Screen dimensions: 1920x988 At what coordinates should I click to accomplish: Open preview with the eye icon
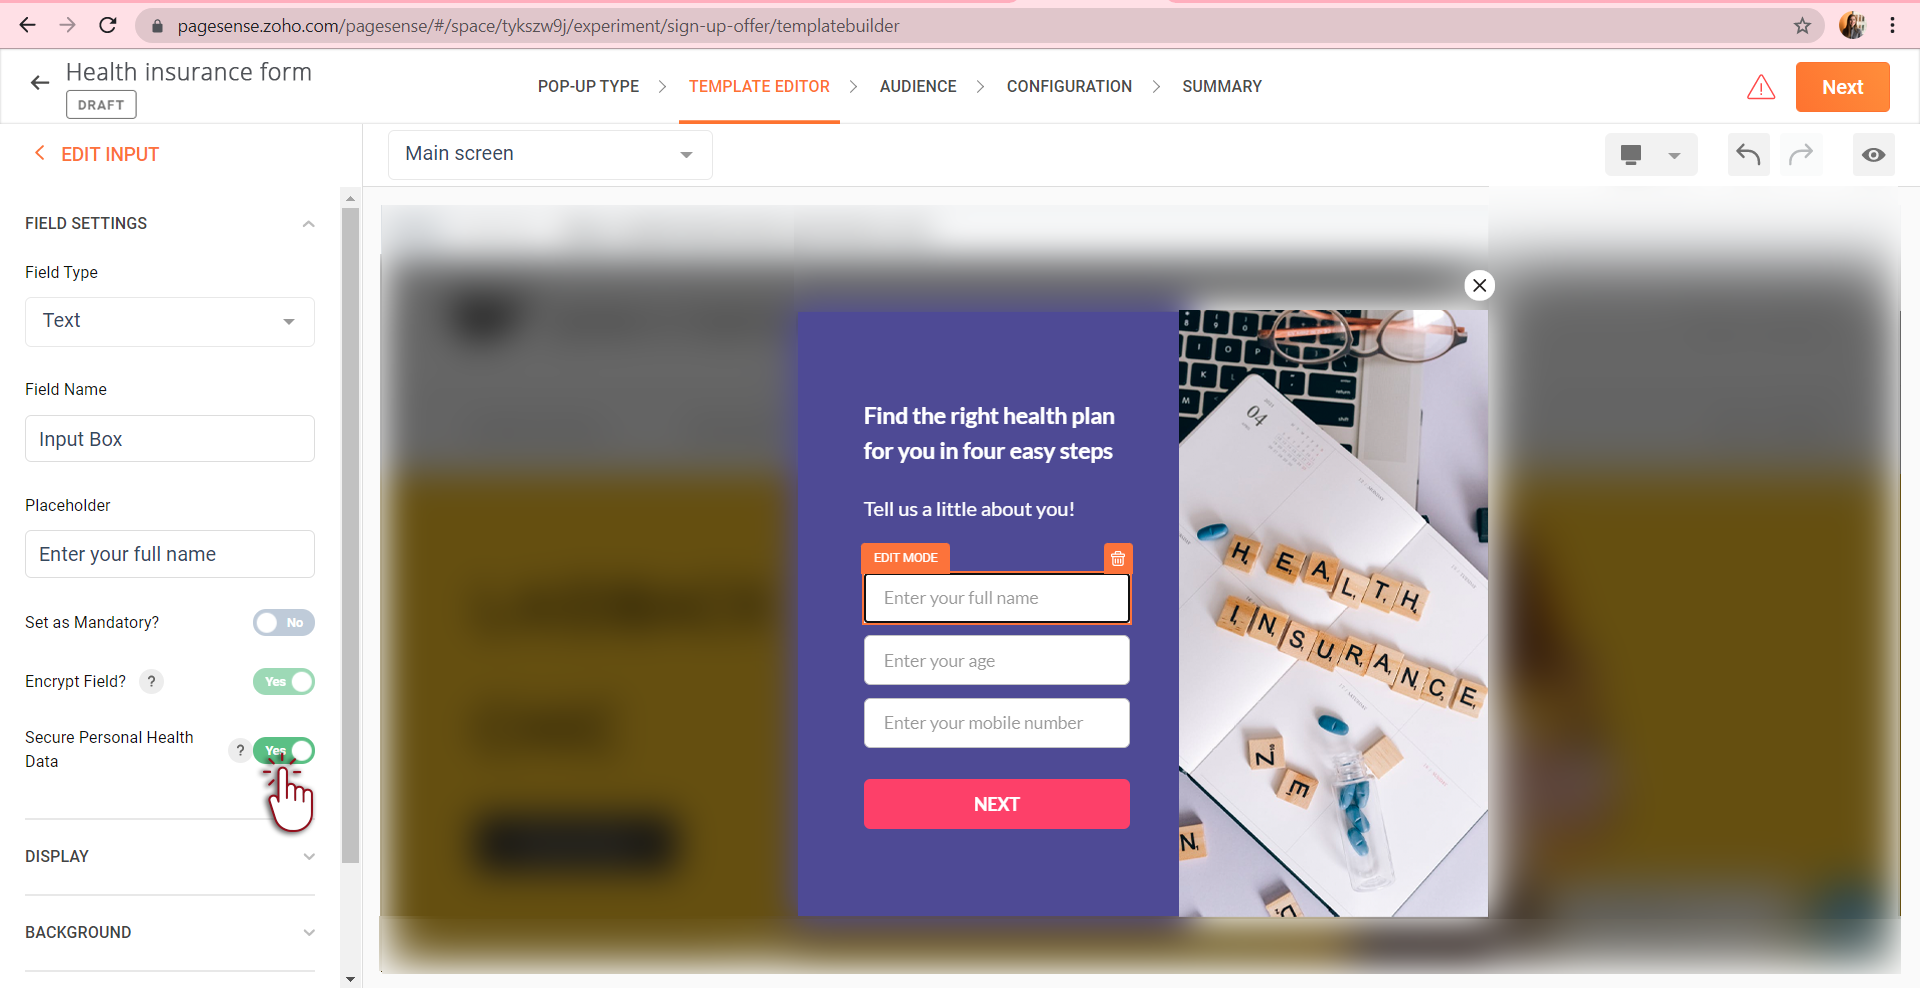coord(1873,154)
